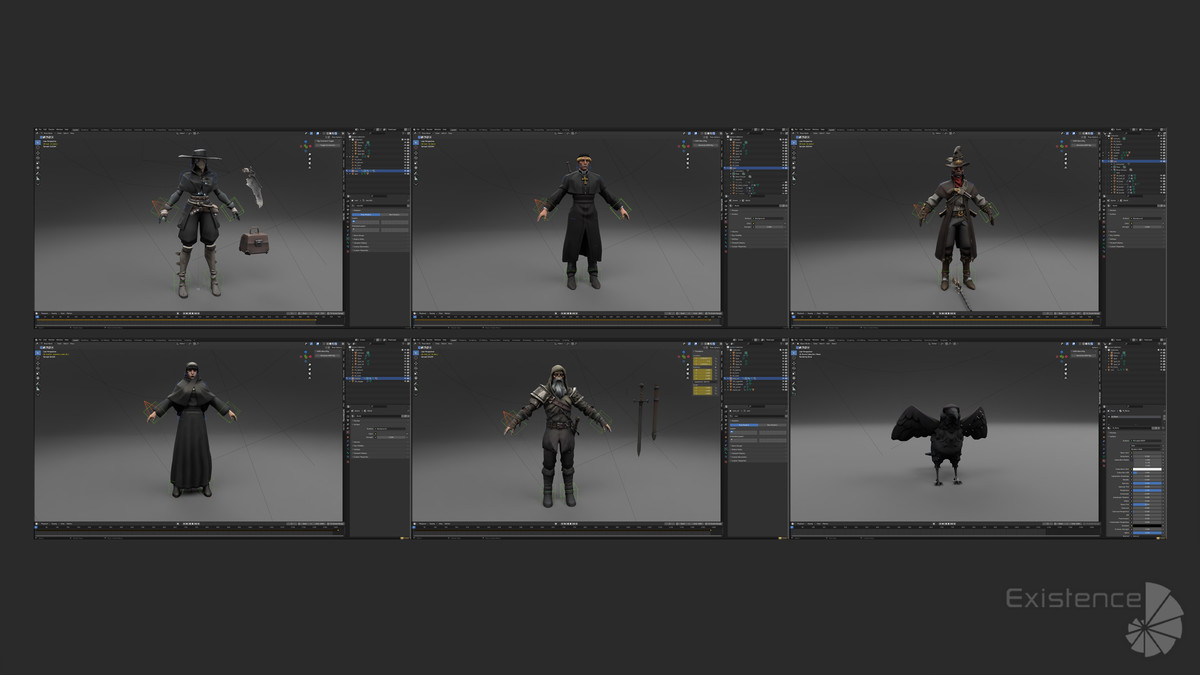1200x675 pixels.
Task: Select Move tool in plague doctor window
Action: tap(38, 153)
